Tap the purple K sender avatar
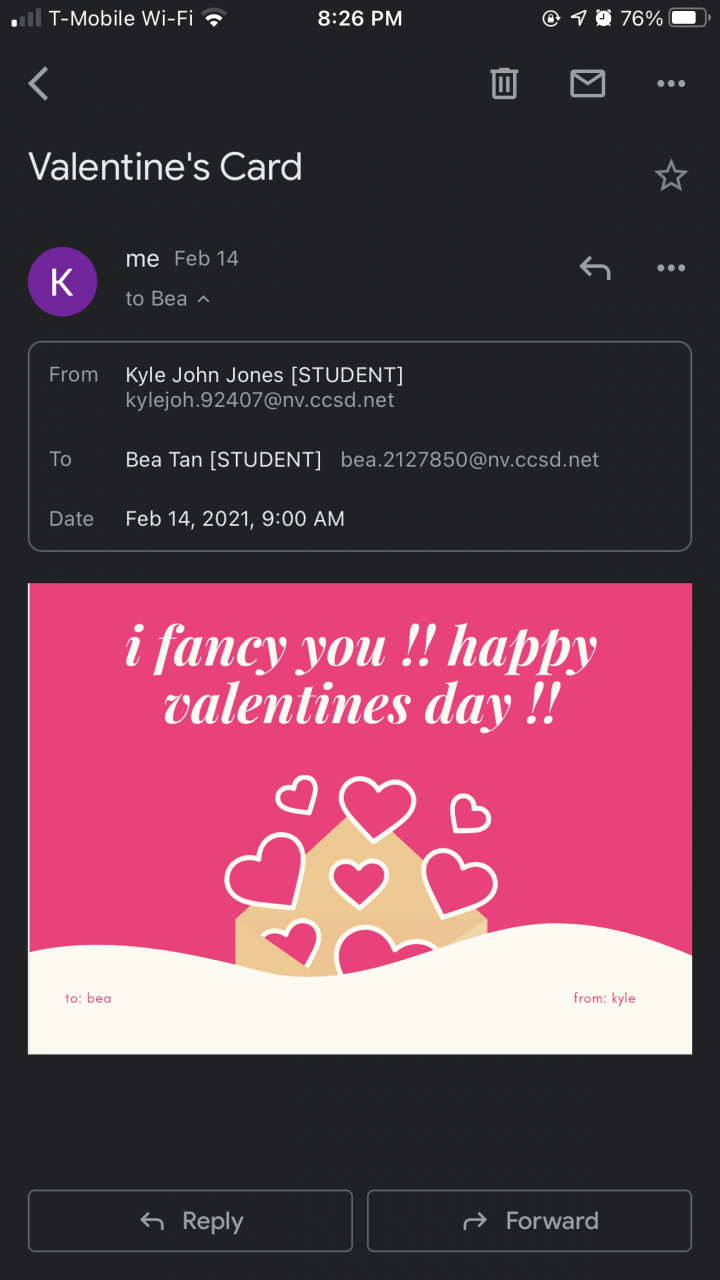This screenshot has width=720, height=1280. [62, 282]
